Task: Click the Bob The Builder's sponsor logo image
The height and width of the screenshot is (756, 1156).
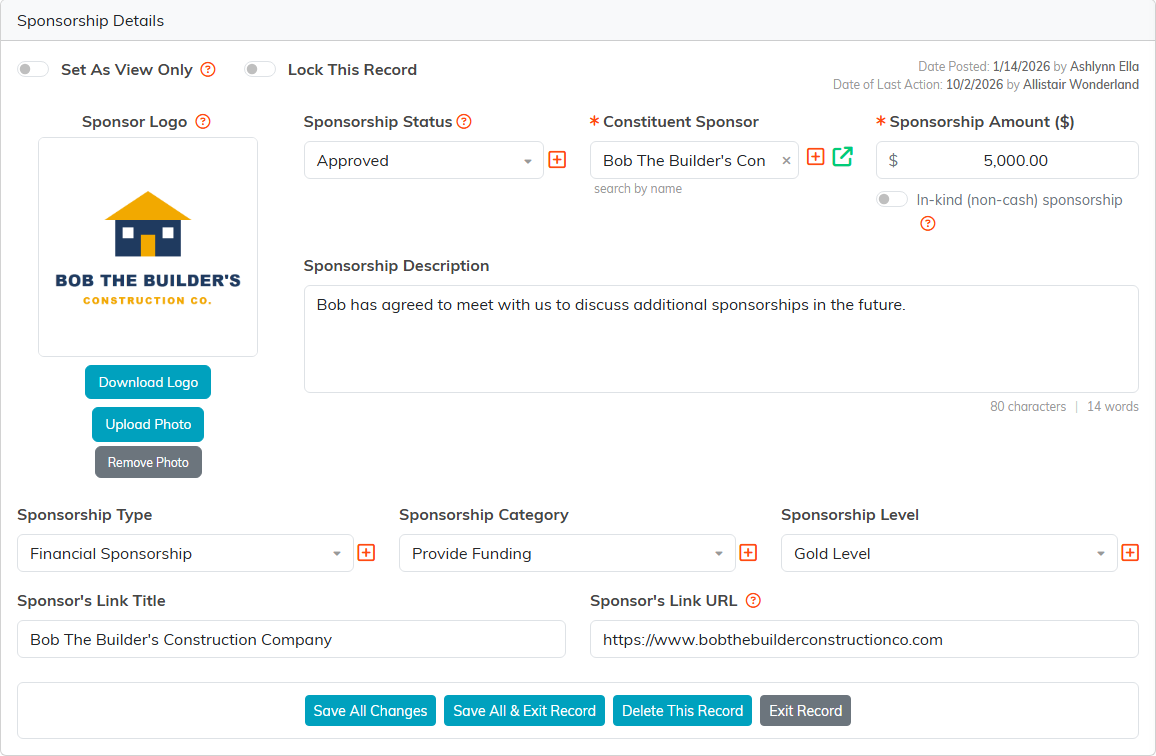Action: tap(148, 247)
